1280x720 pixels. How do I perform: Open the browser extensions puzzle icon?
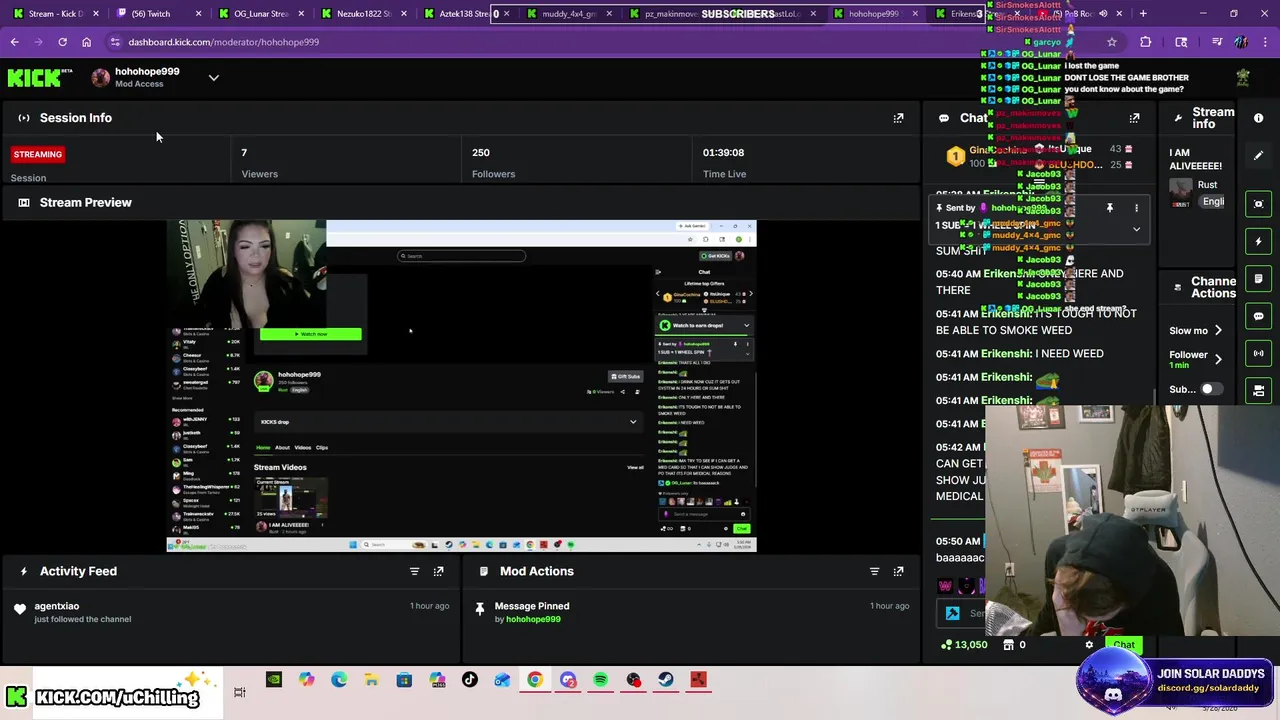click(1146, 42)
